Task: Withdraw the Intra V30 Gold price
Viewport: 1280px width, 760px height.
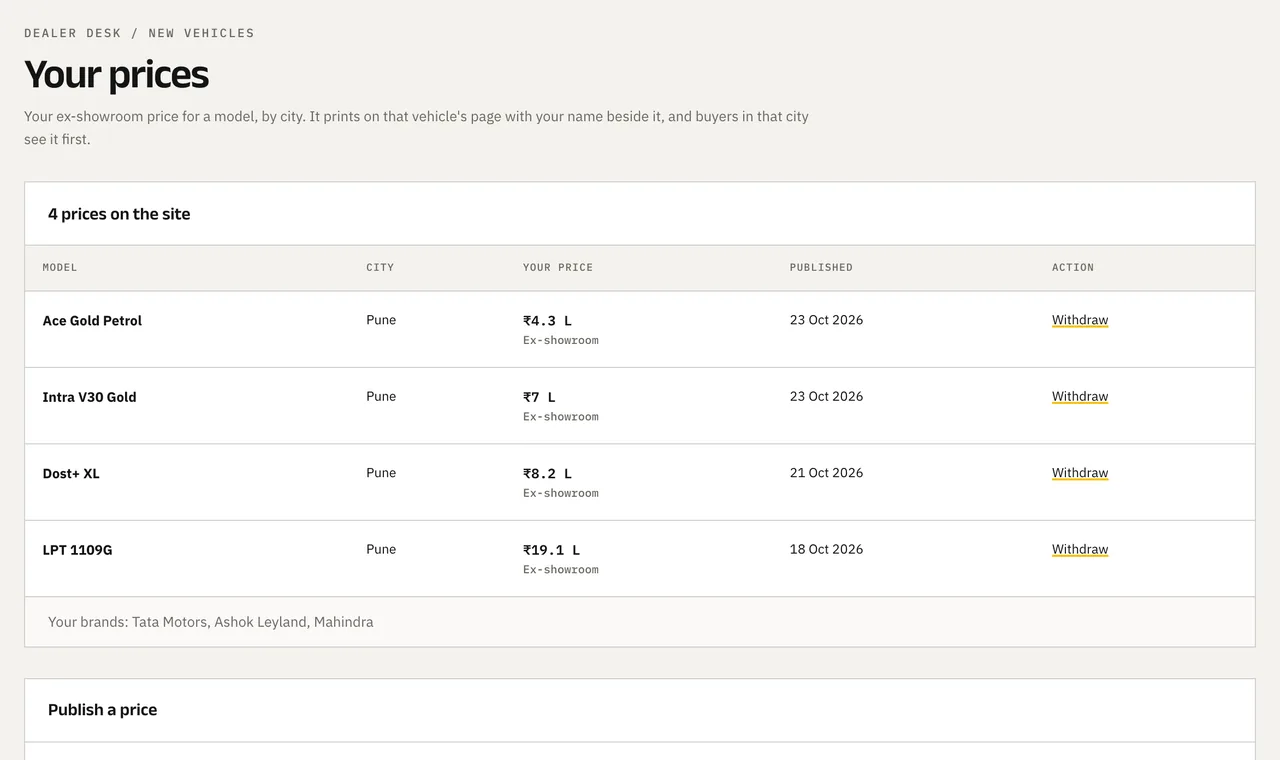Action: [x=1080, y=397]
